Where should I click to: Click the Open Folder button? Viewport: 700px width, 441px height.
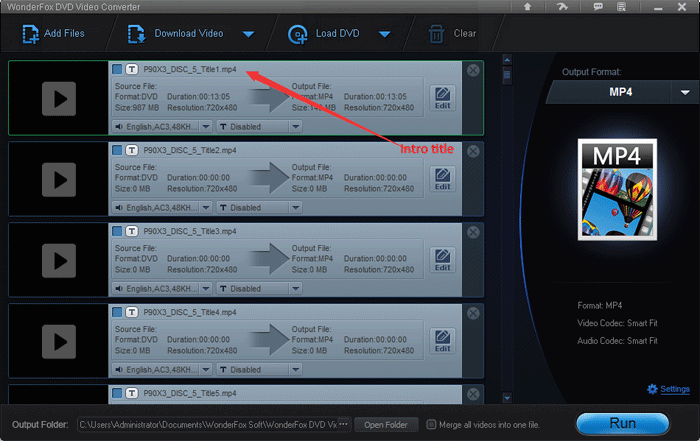tap(386, 425)
